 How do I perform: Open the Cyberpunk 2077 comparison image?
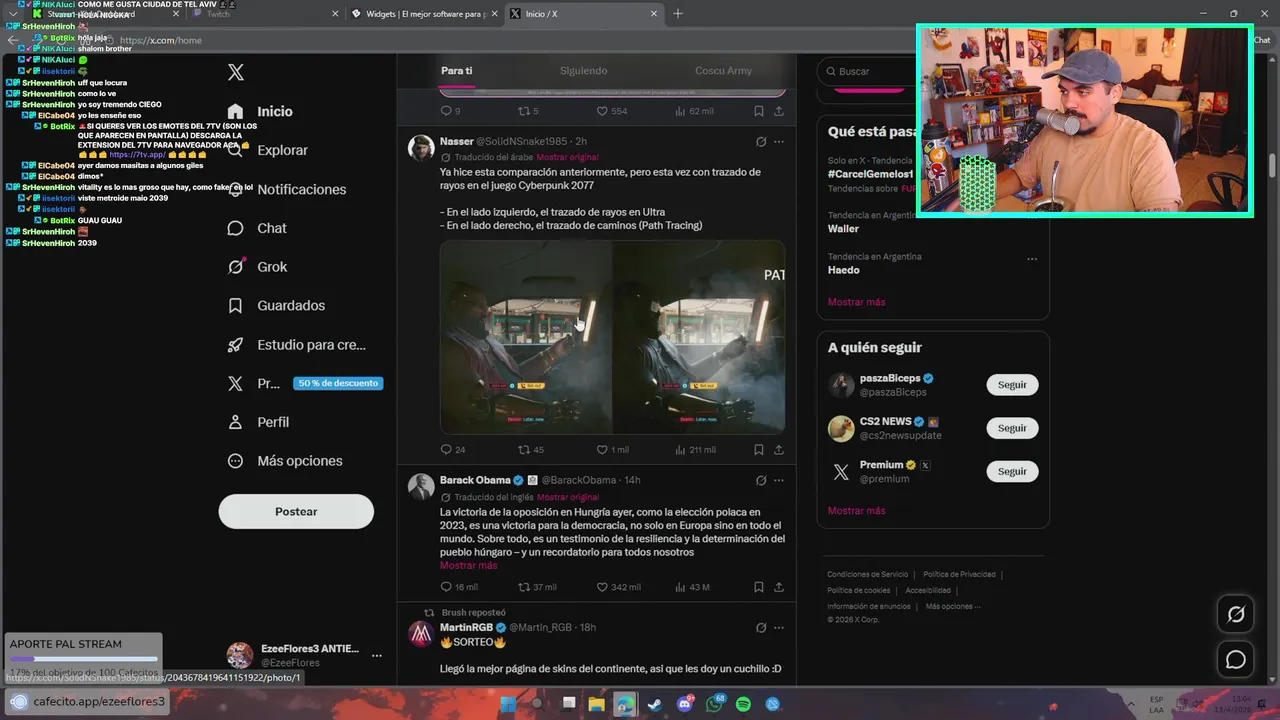click(612, 336)
